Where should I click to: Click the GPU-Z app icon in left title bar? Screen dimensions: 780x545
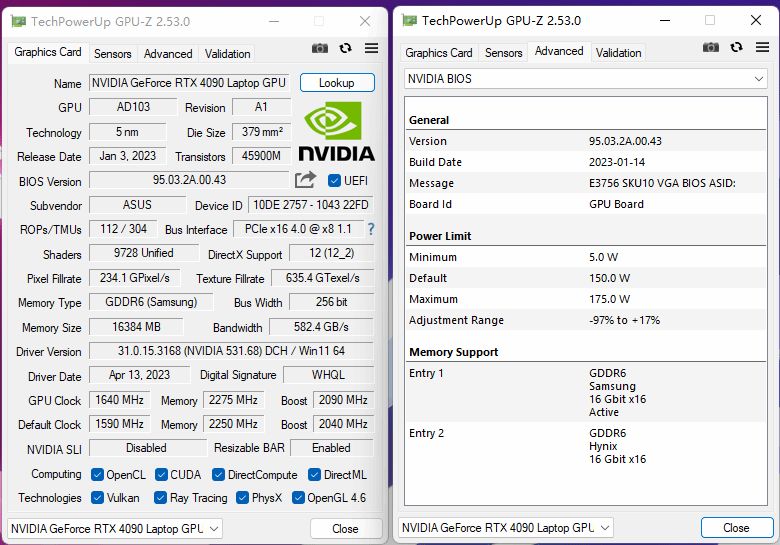tap(18, 21)
